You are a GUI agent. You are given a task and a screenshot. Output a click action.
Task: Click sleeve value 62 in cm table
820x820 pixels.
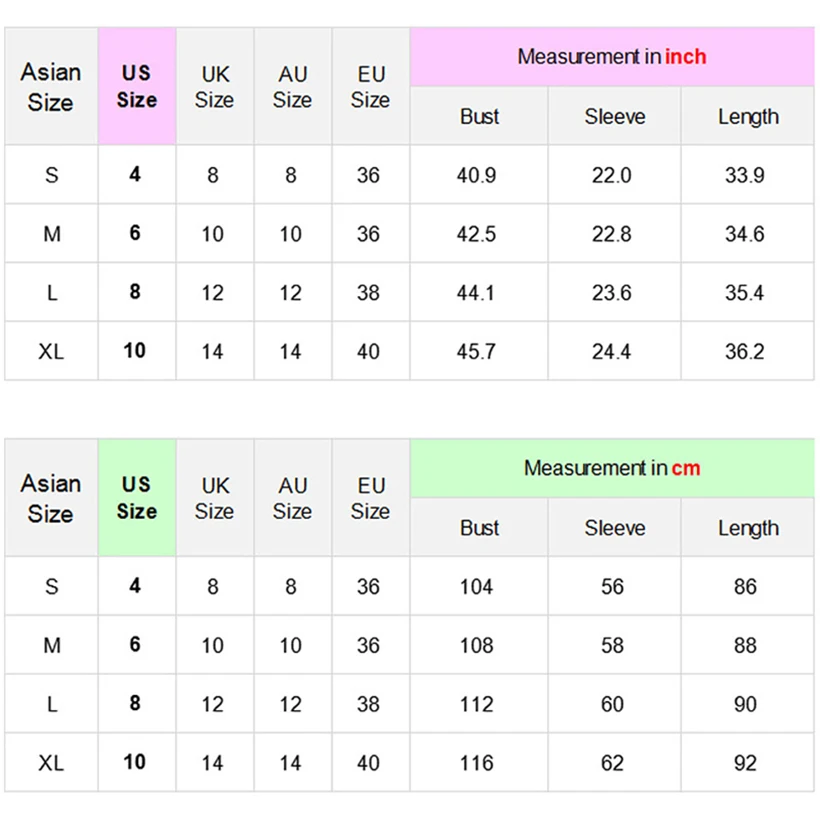(x=612, y=763)
